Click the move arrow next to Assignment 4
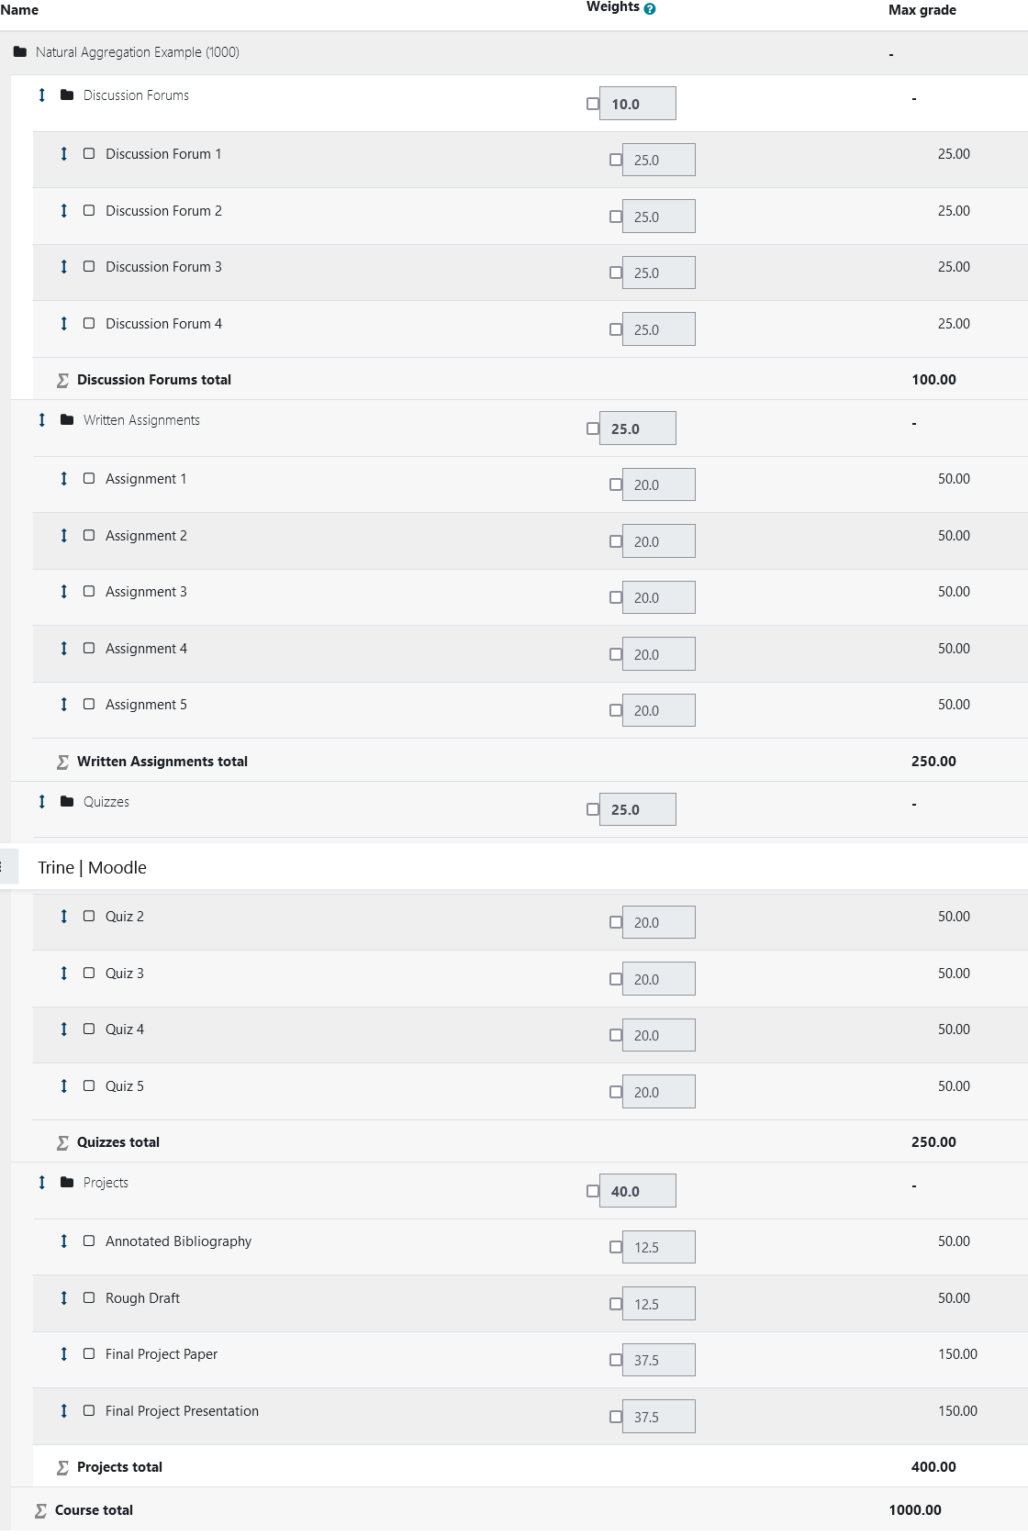Screen dimensions: 1028x1536 point(64,648)
